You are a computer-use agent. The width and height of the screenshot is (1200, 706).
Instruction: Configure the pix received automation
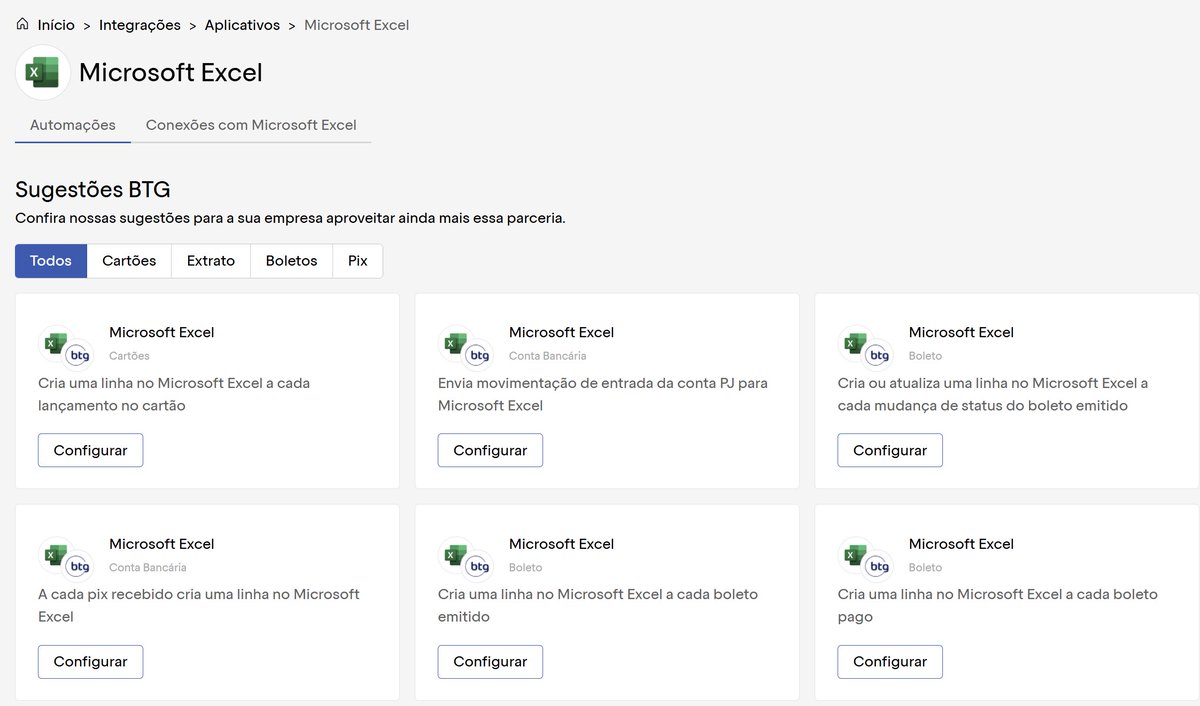click(x=90, y=661)
